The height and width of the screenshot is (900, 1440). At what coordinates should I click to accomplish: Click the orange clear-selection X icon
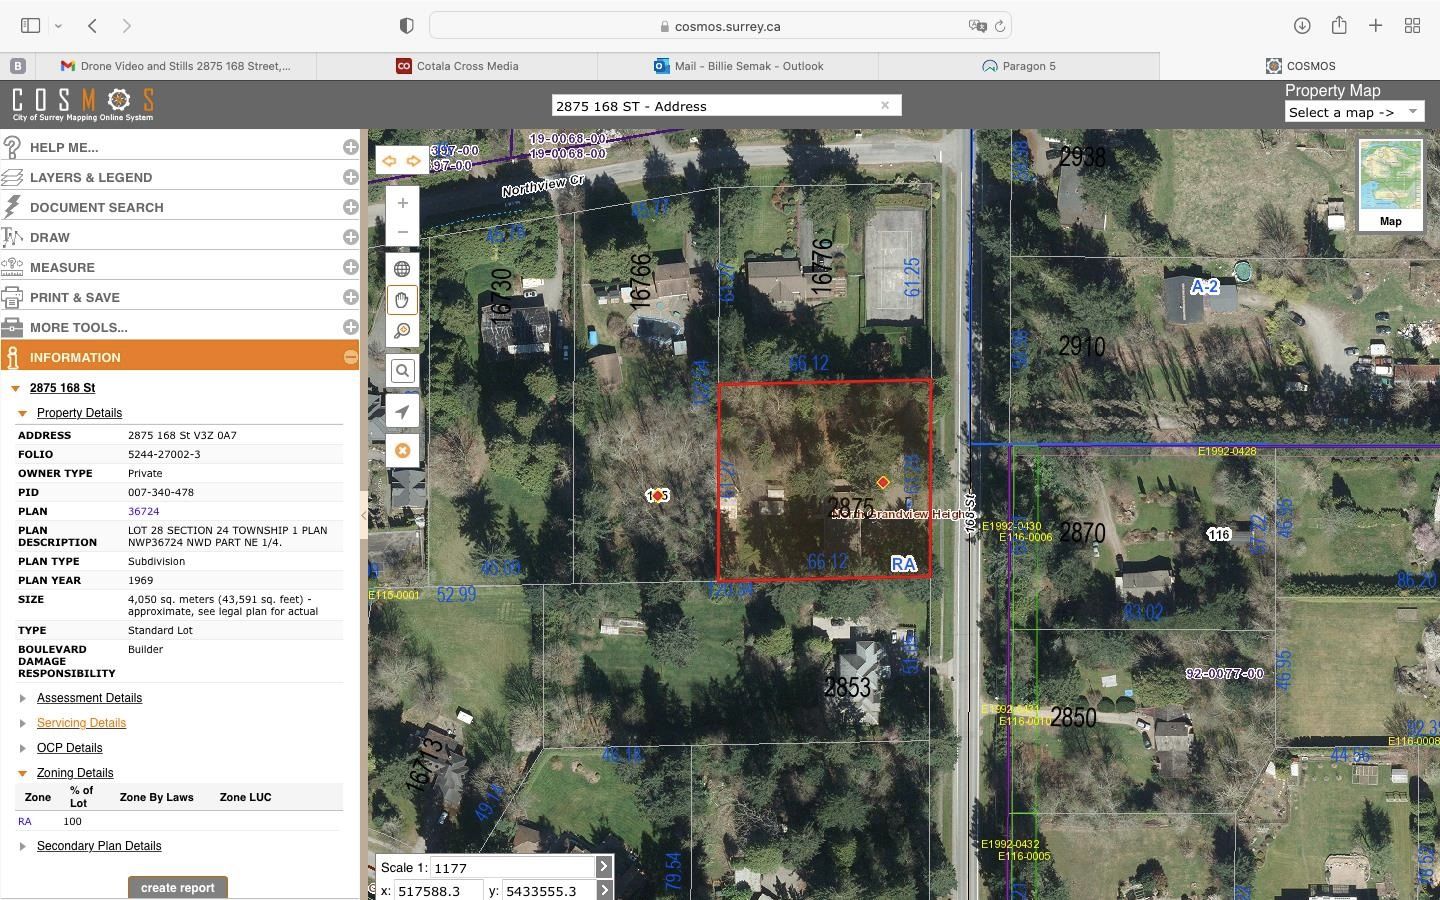tap(402, 450)
